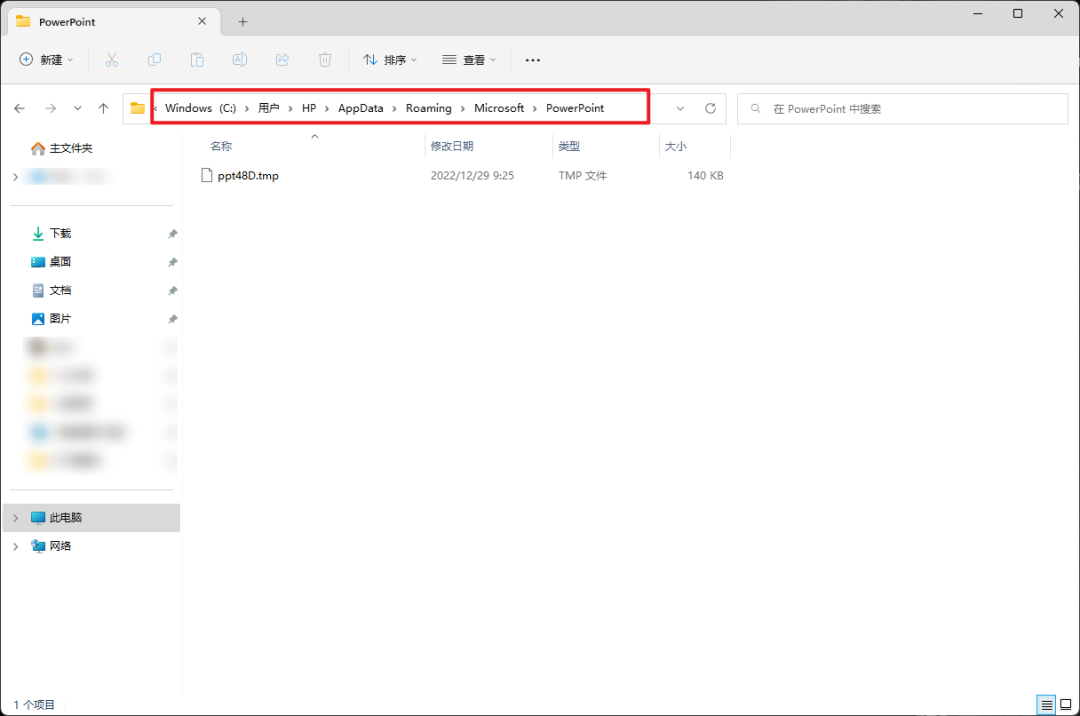The width and height of the screenshot is (1080, 716).
Task: Click the PowerPoint search box
Action: point(902,109)
